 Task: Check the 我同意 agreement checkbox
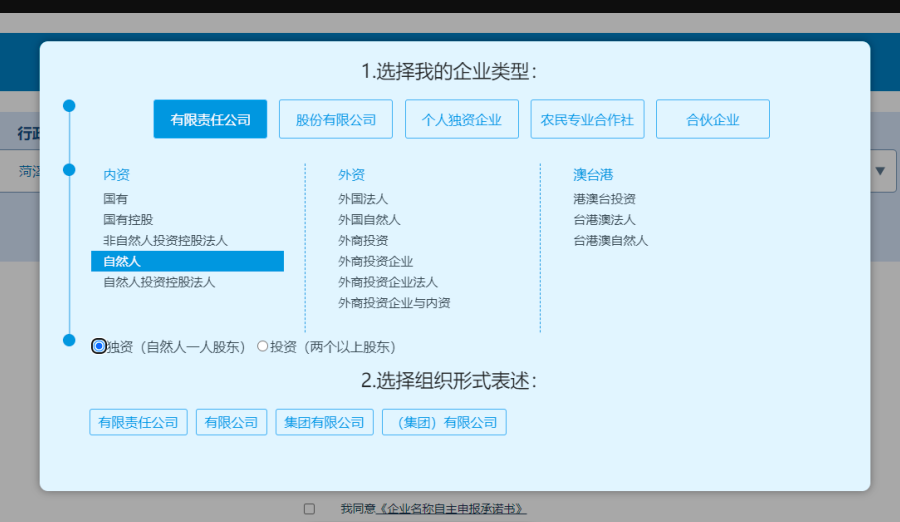click(309, 509)
